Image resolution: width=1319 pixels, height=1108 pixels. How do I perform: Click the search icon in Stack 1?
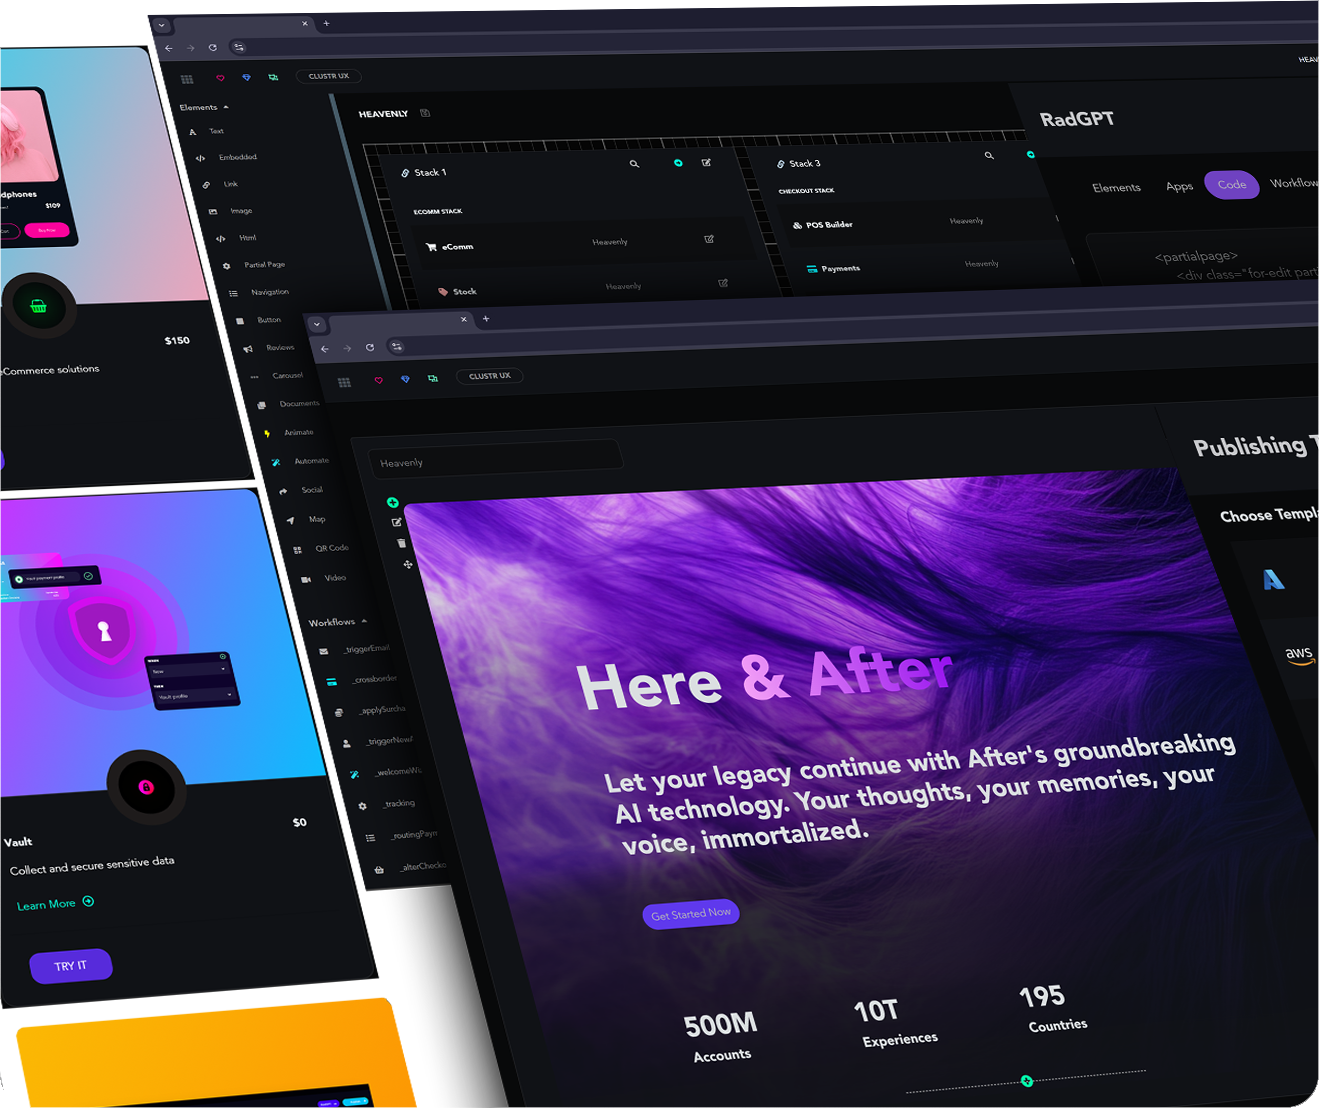click(634, 163)
